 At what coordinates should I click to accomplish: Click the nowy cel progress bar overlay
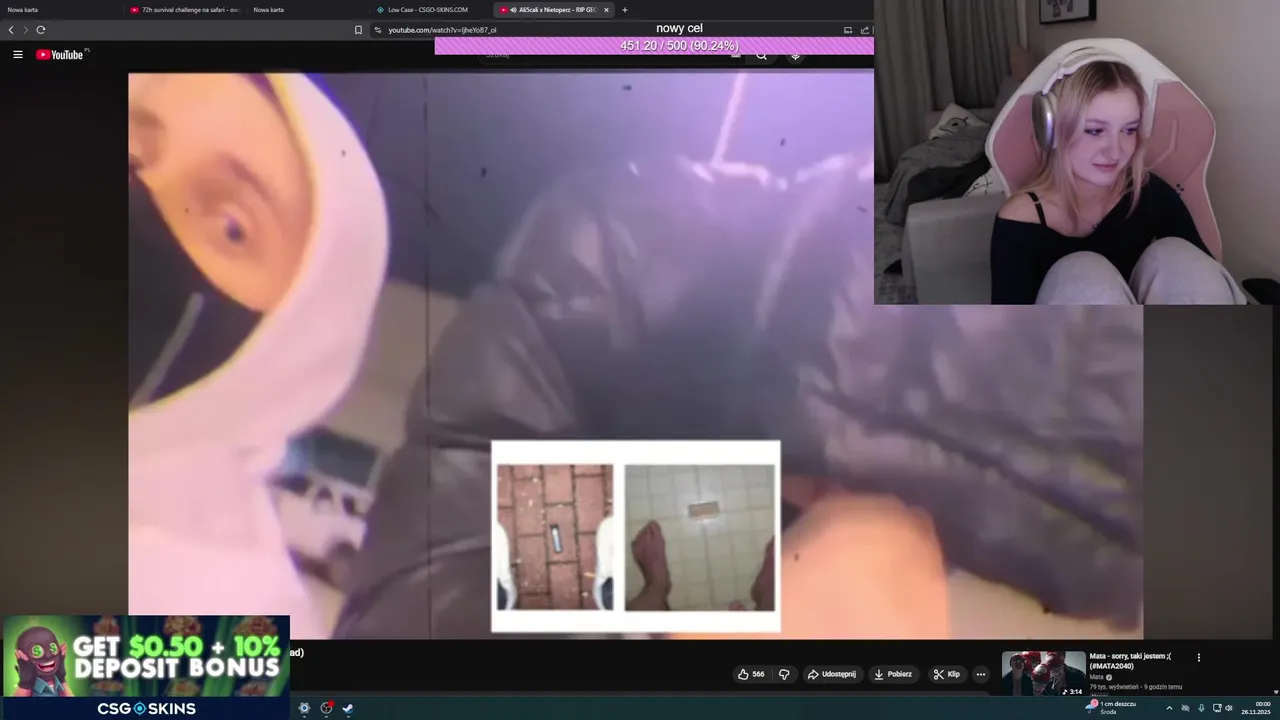tap(654, 46)
